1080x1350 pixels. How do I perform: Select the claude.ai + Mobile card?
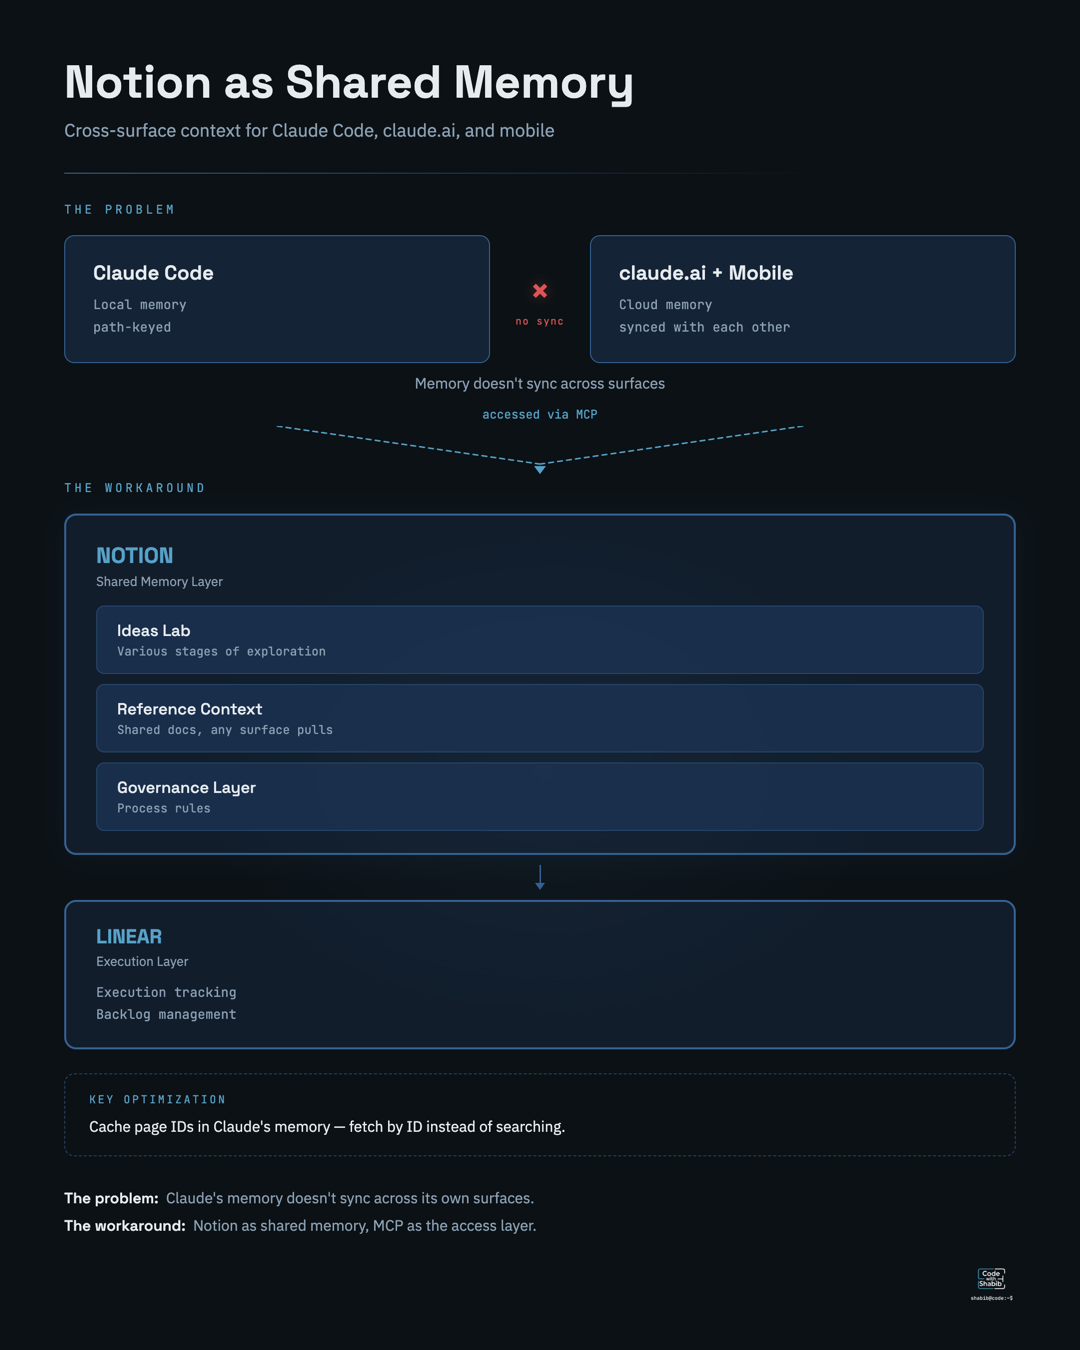click(x=802, y=299)
